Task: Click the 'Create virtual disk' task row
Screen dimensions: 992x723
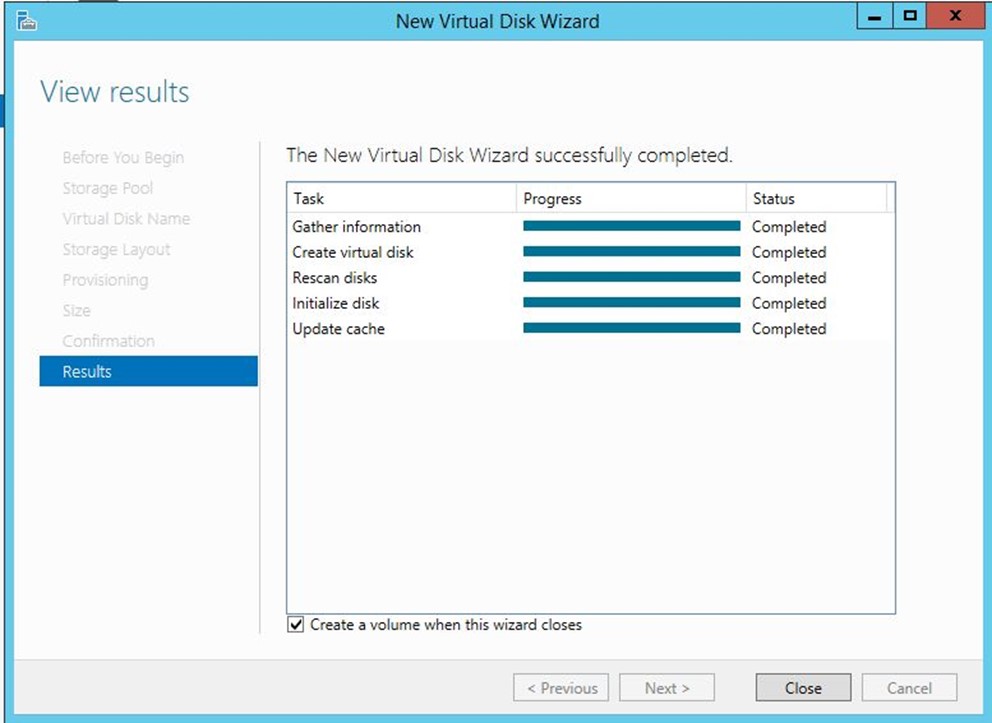Action: 591,252
